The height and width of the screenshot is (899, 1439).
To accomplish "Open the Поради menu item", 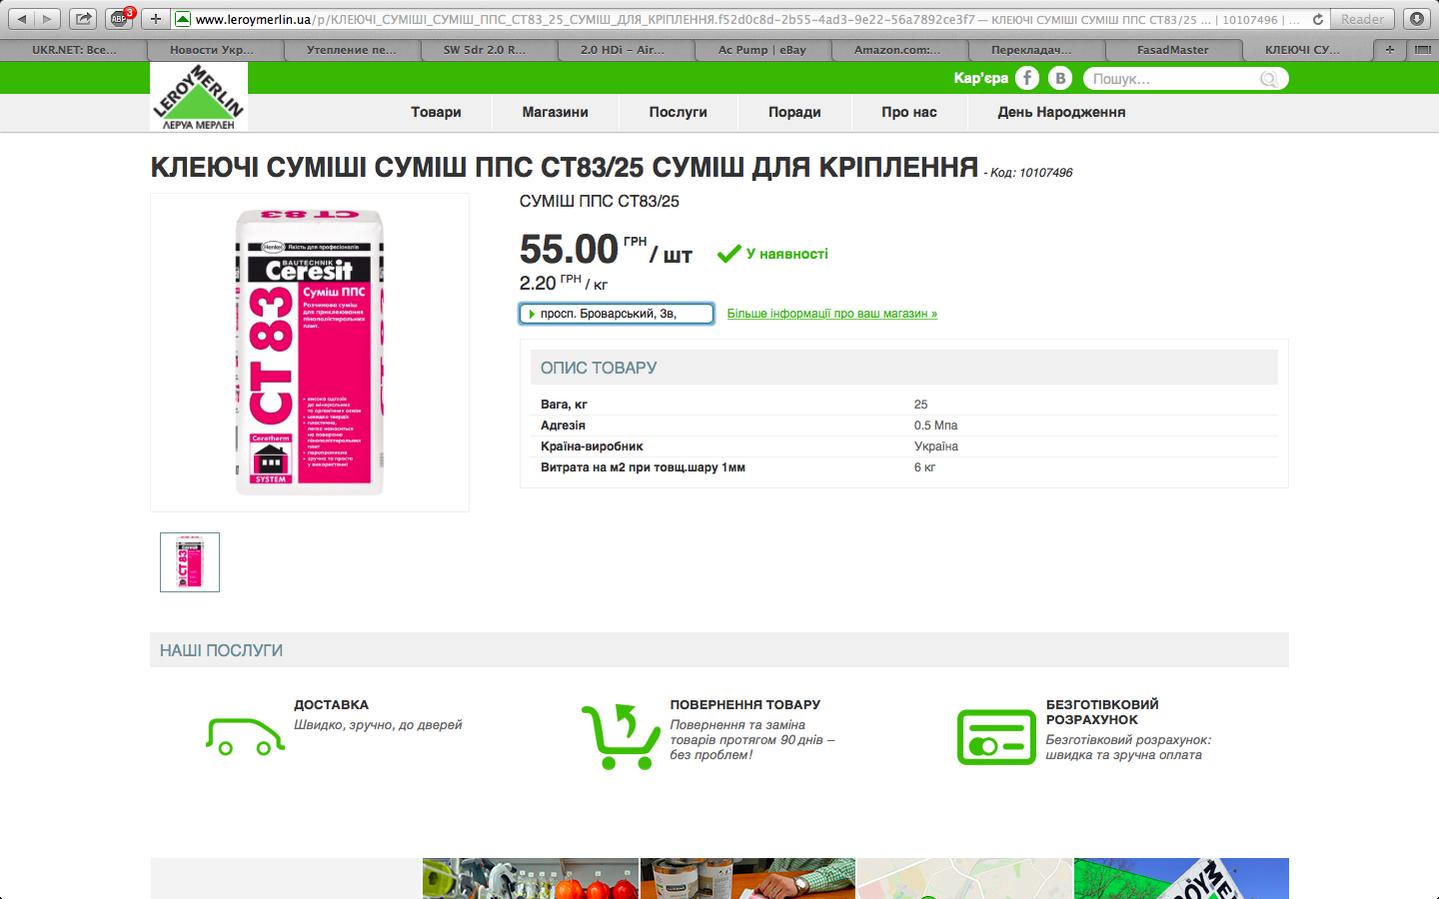I will [x=794, y=112].
